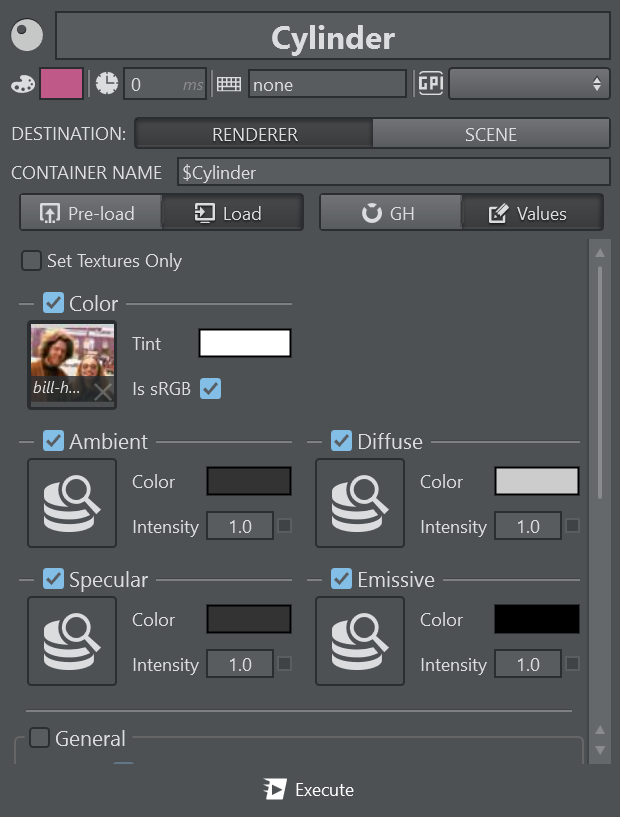Click the Emissive texture browse icon

360,641
